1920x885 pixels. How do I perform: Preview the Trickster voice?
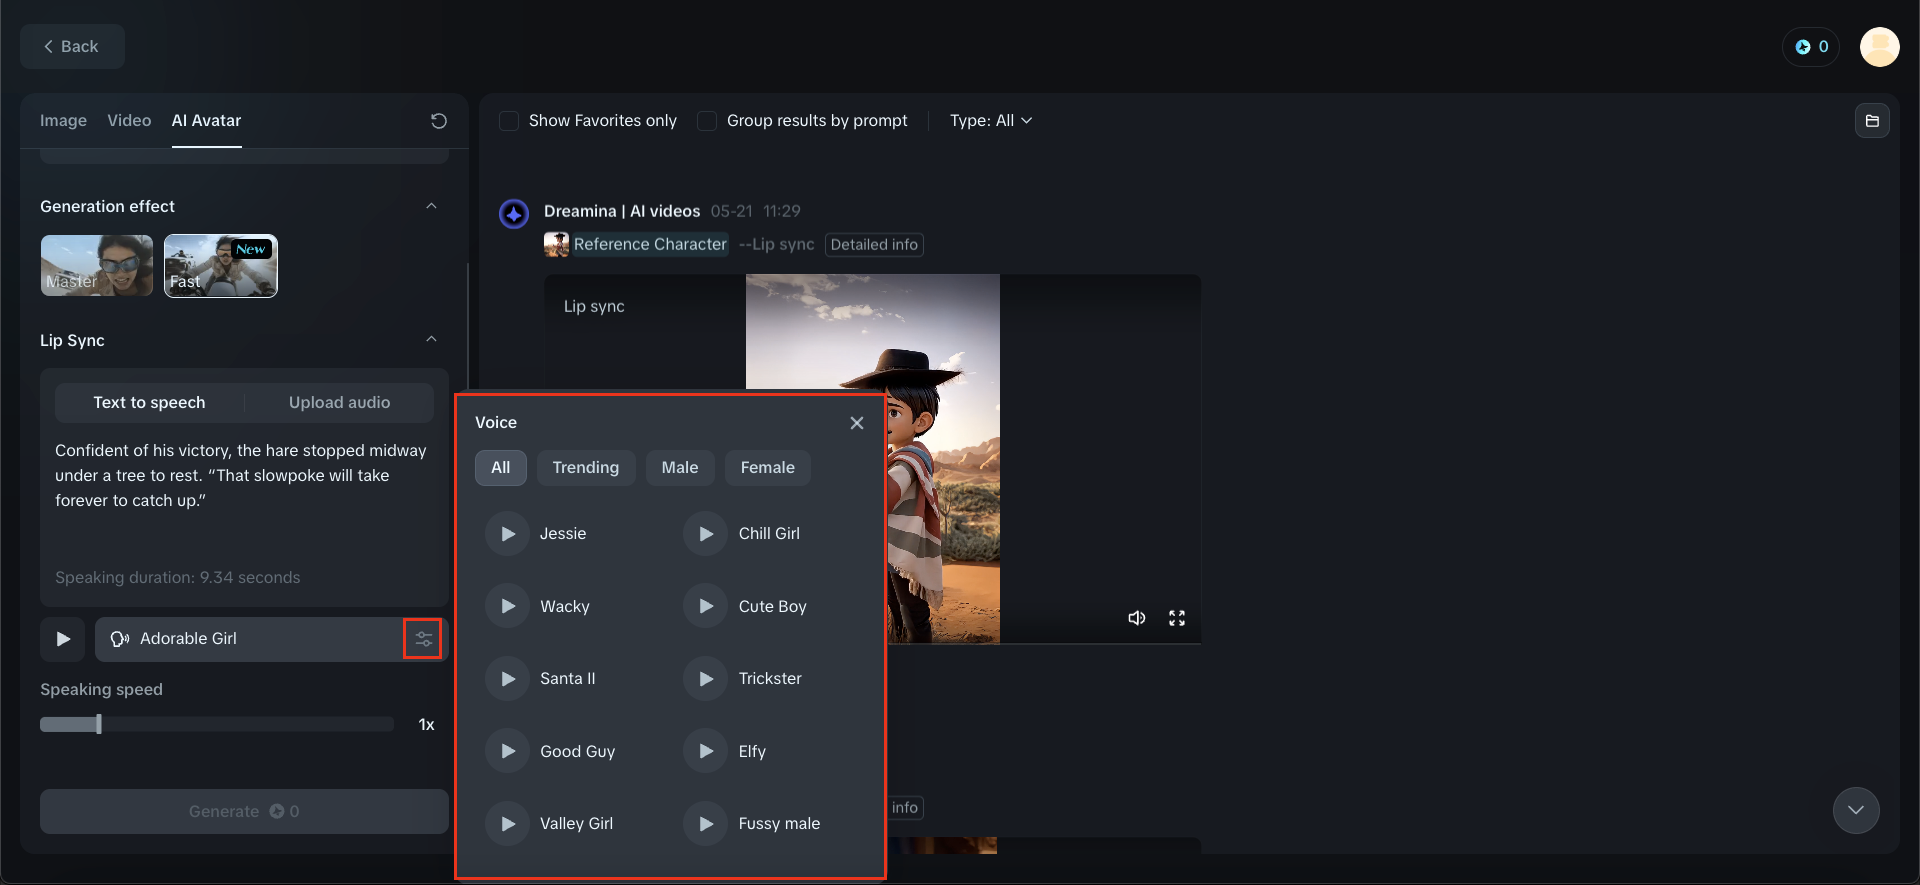[x=706, y=679]
